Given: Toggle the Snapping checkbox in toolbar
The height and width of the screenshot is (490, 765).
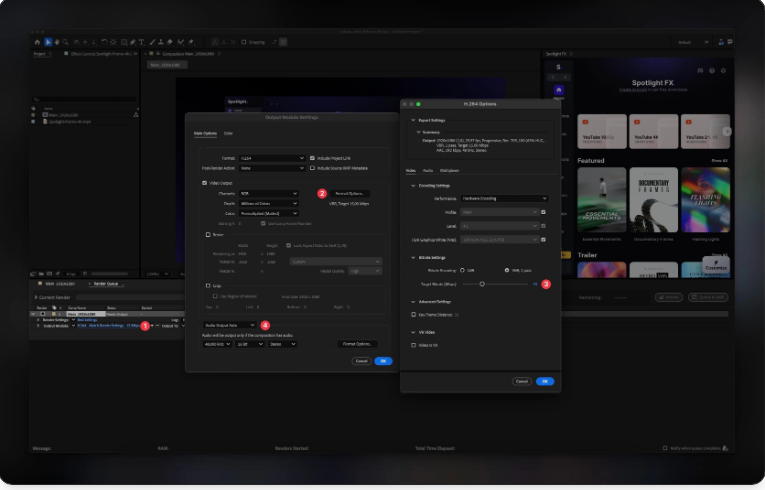Looking at the screenshot, I should (243, 42).
